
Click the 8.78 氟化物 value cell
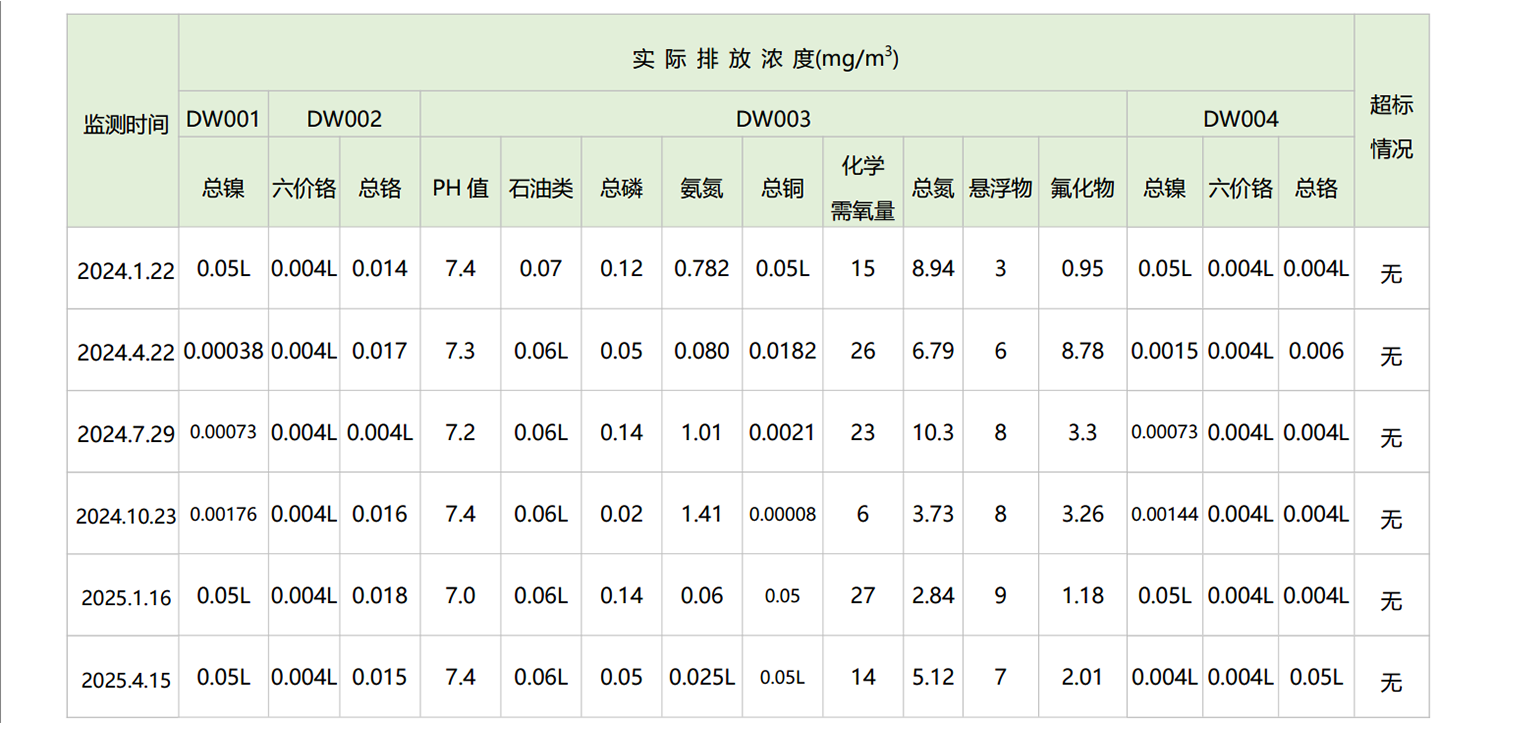tap(1082, 351)
